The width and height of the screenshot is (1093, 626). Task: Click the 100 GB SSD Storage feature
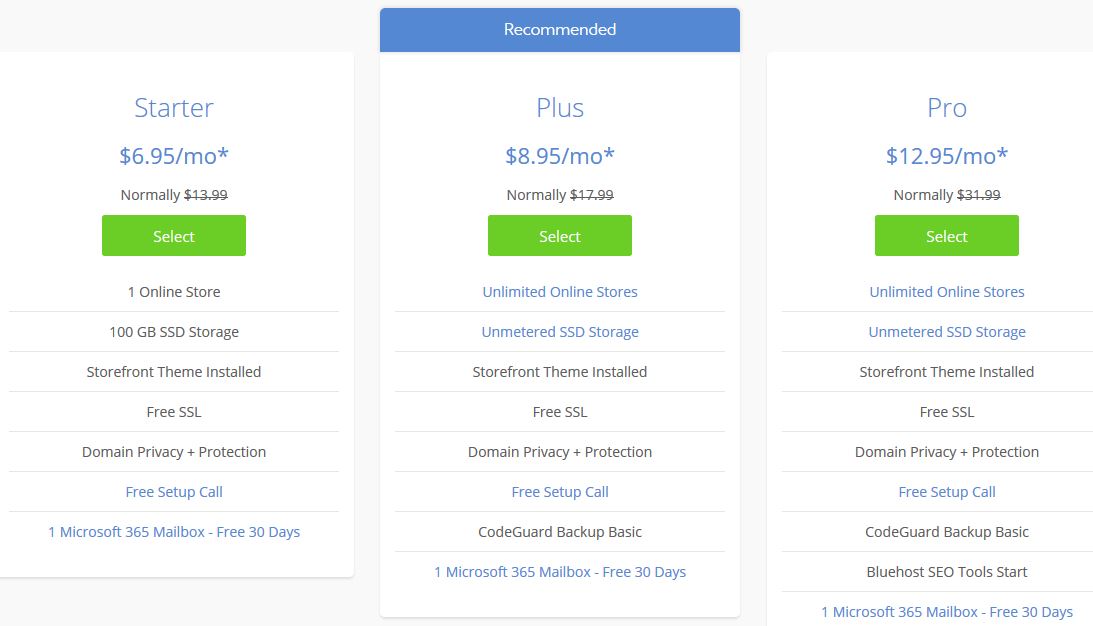click(174, 332)
